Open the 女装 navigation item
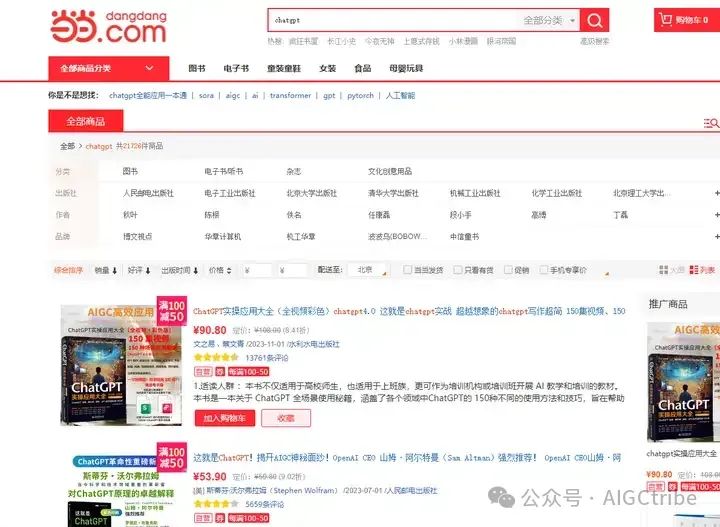Viewport: 720px width, 527px height. tap(327, 68)
